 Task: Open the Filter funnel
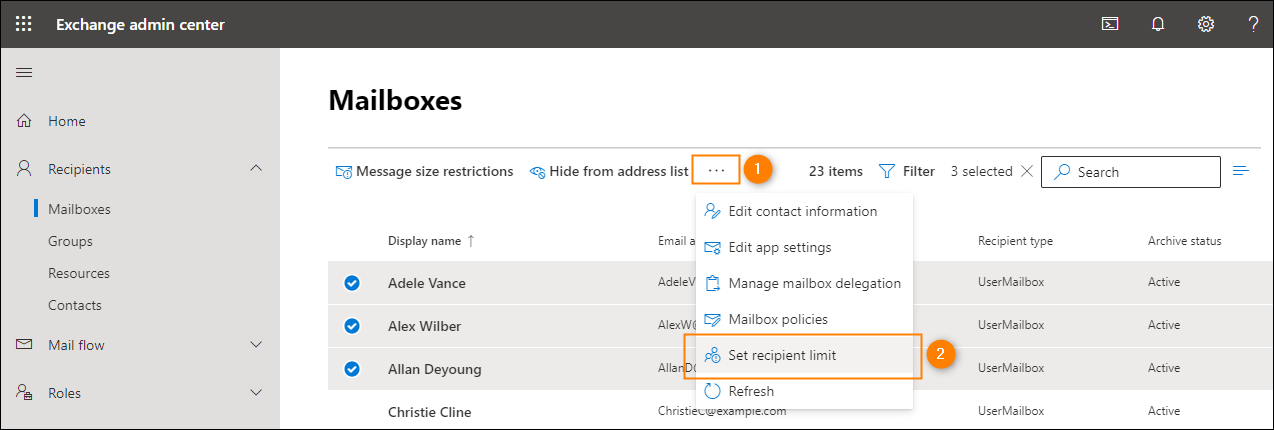[906, 172]
